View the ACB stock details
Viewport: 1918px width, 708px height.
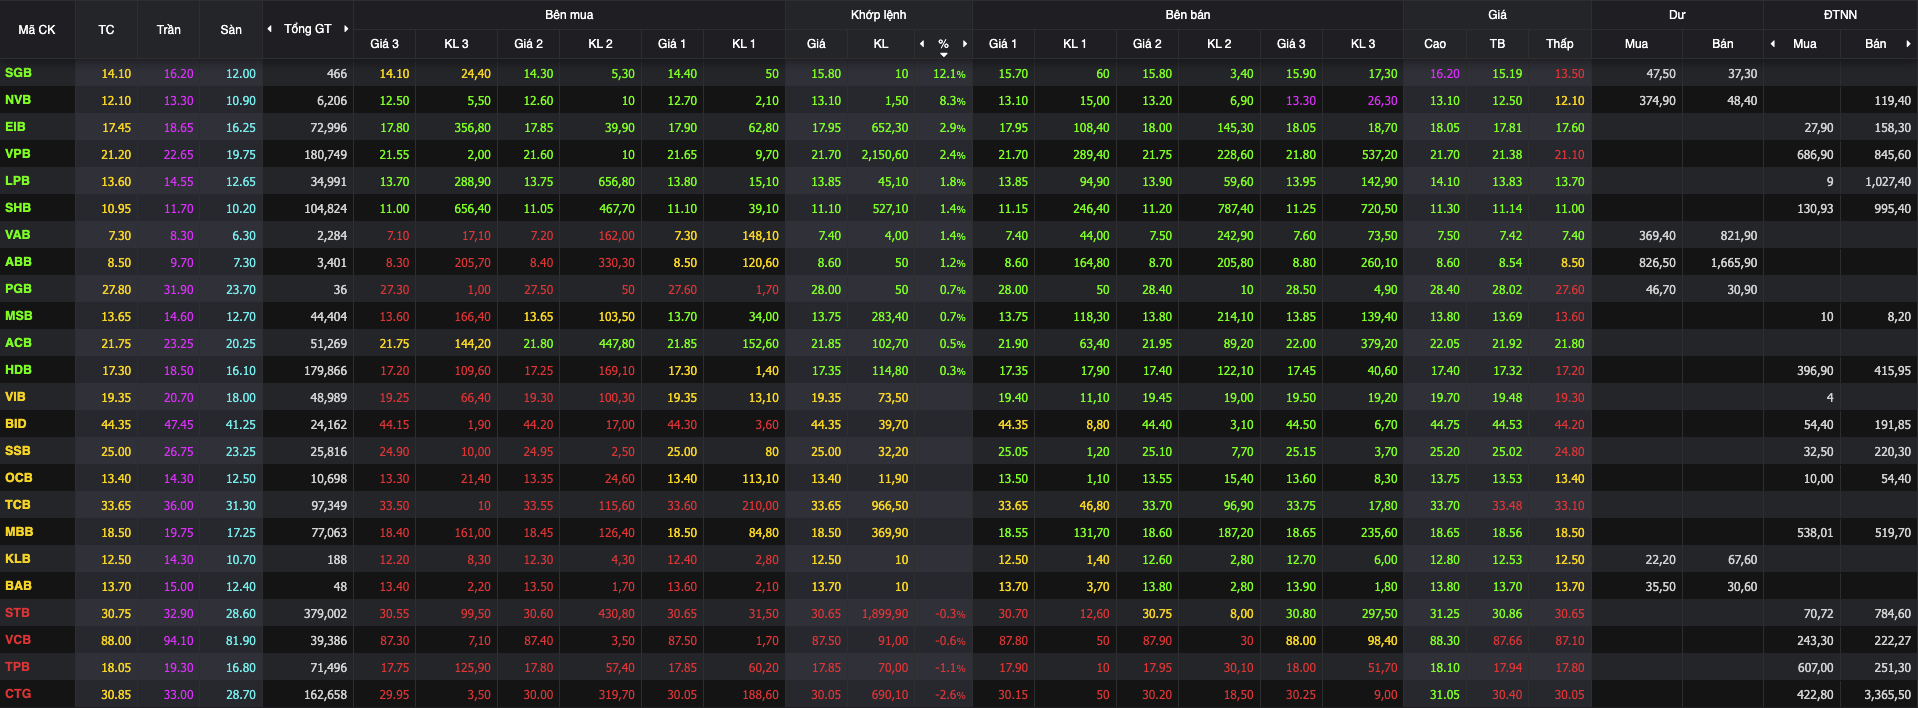(18, 343)
